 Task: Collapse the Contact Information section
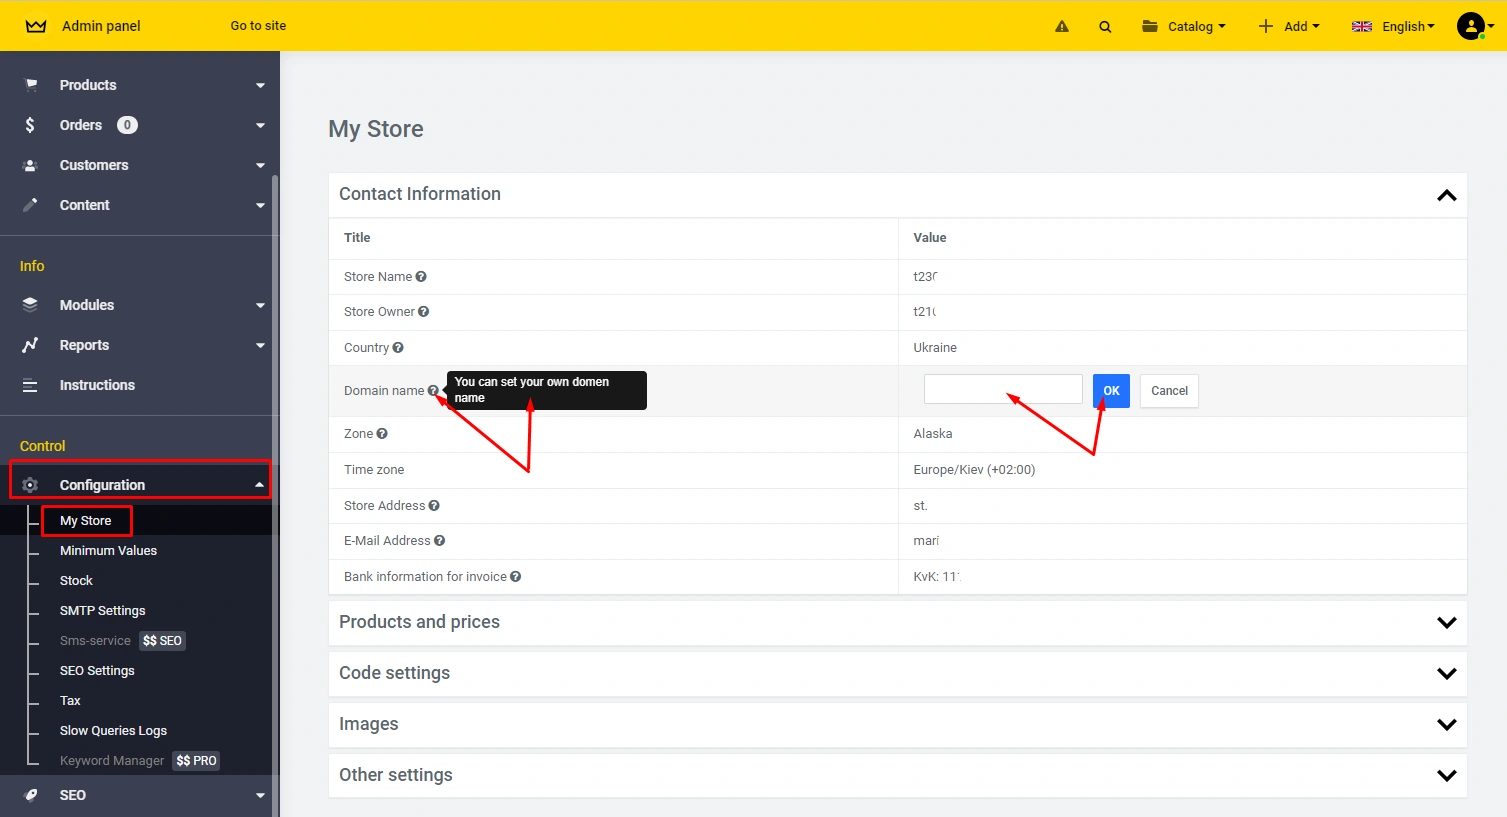(x=1446, y=195)
